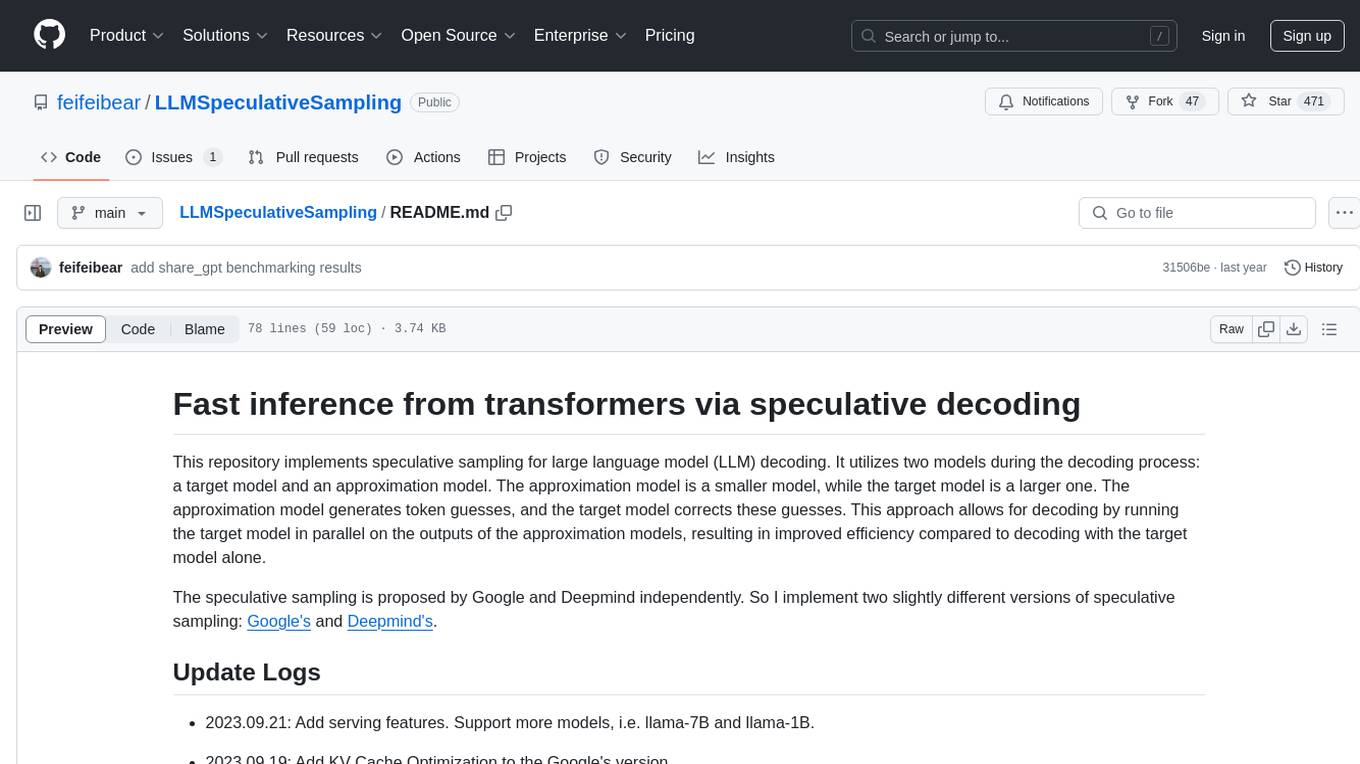Click the Update Logs heading
Image resolution: width=1360 pixels, height=764 pixels.
click(247, 672)
